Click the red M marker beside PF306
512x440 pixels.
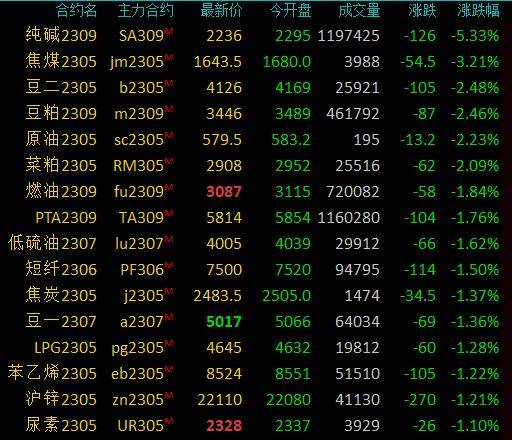[x=169, y=265]
